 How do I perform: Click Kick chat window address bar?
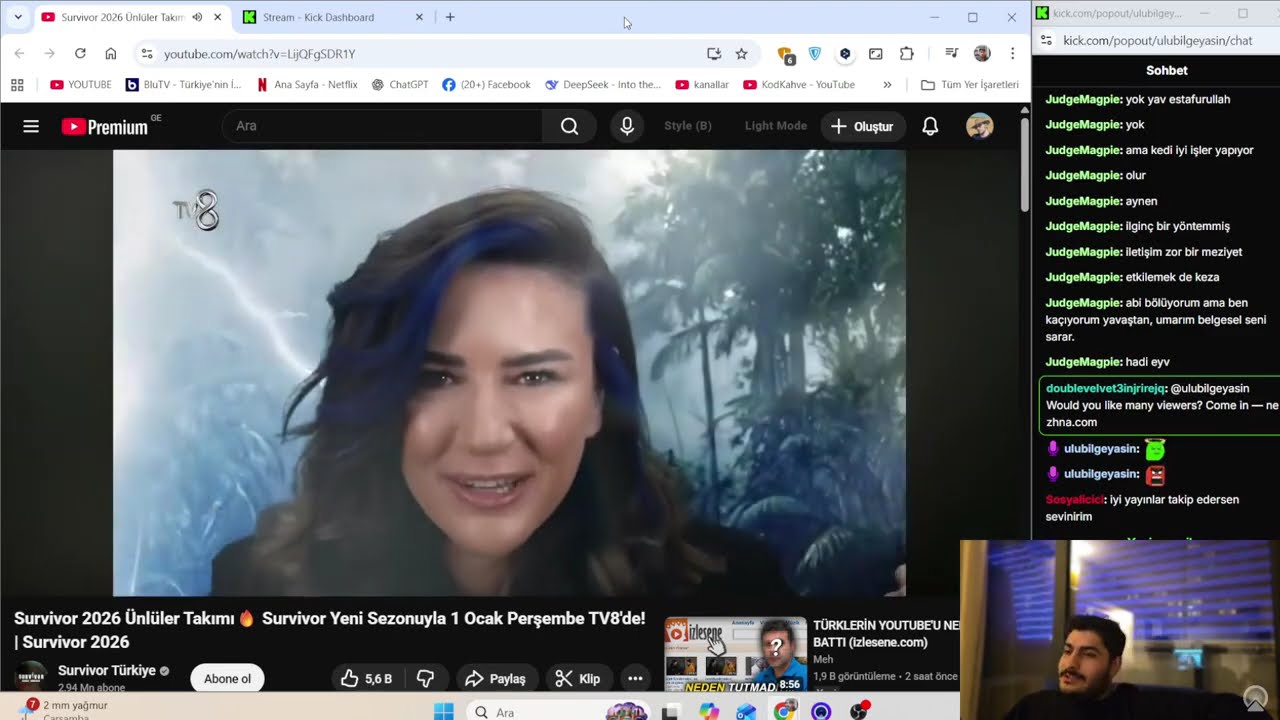coord(1158,41)
